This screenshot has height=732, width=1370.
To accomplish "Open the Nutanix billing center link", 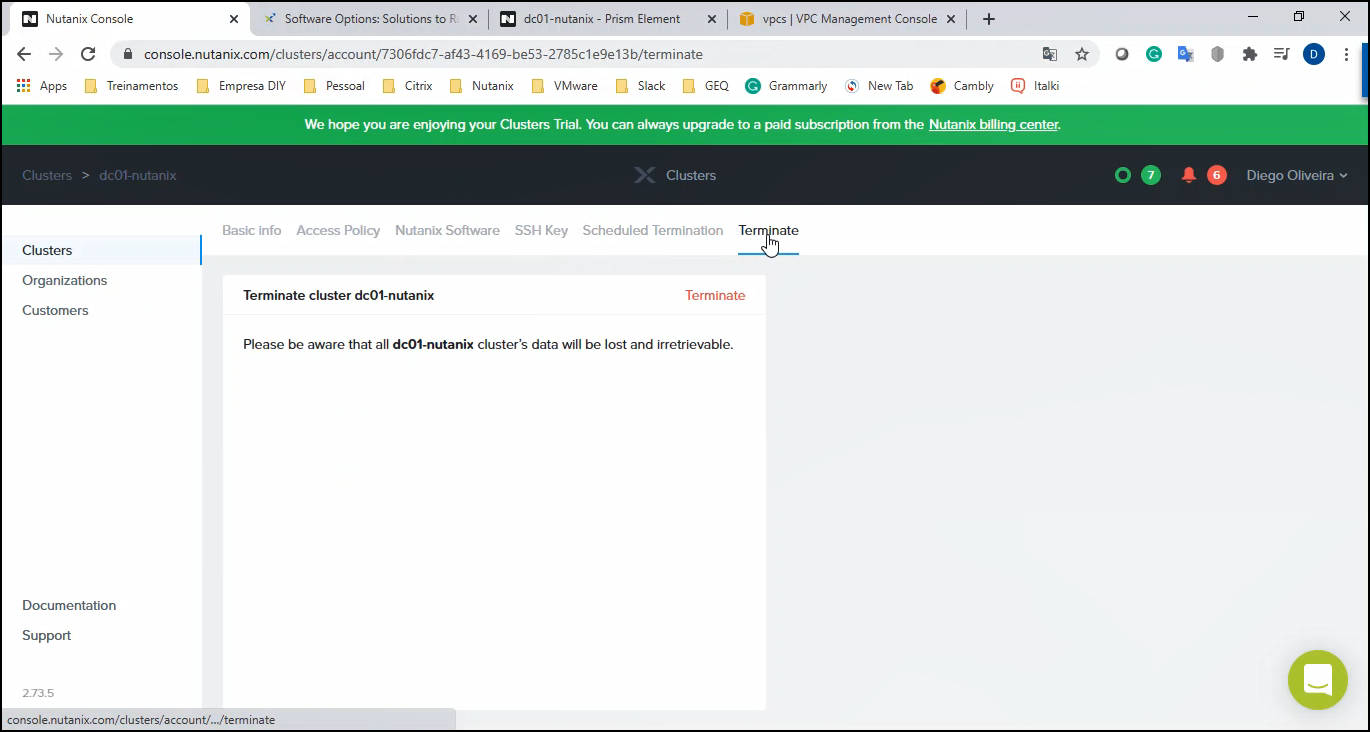I will [x=993, y=125].
